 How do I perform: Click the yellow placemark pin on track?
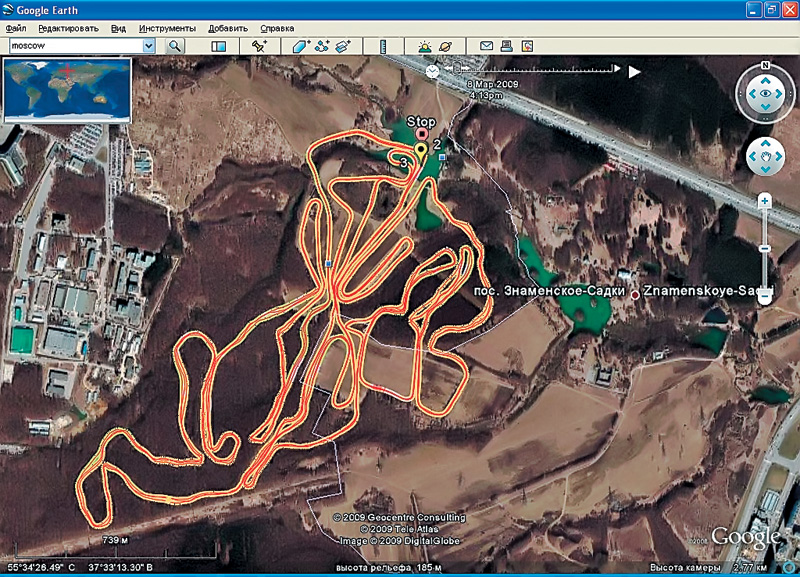tap(420, 152)
